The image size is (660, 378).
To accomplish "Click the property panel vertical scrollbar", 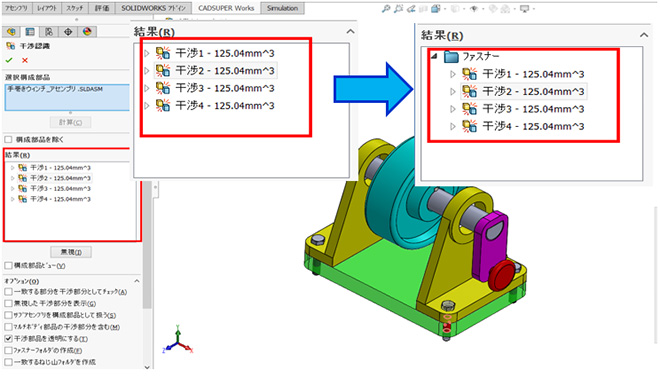I will (x=147, y=244).
